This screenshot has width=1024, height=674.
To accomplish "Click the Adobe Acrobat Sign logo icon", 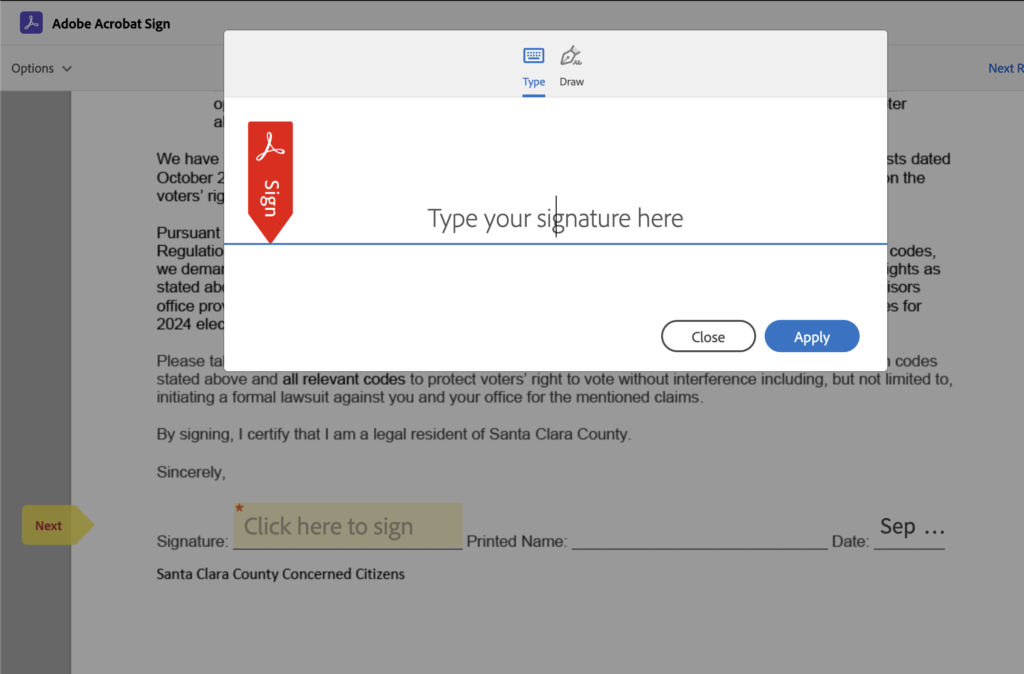I will point(31,23).
